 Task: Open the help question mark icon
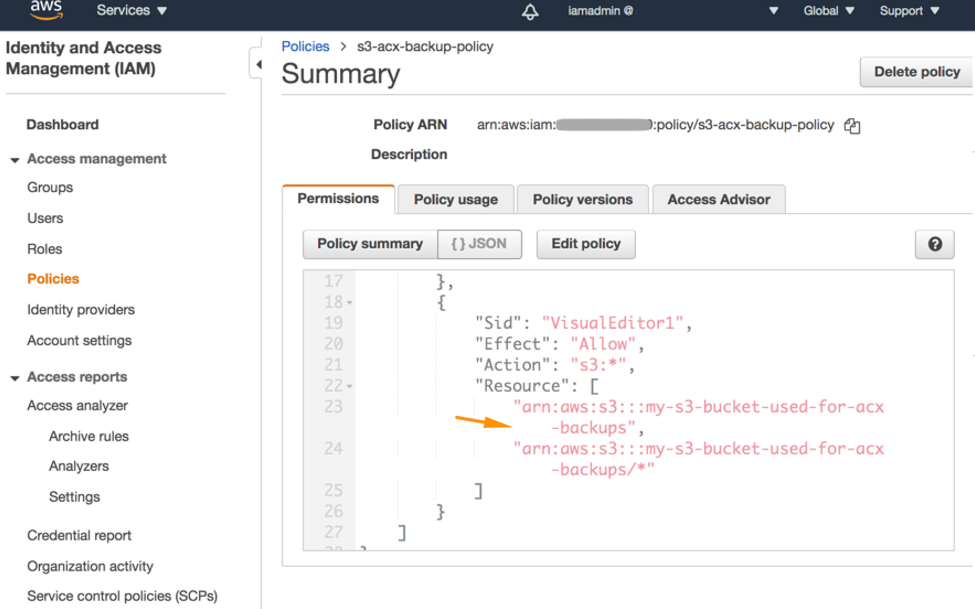pos(935,244)
